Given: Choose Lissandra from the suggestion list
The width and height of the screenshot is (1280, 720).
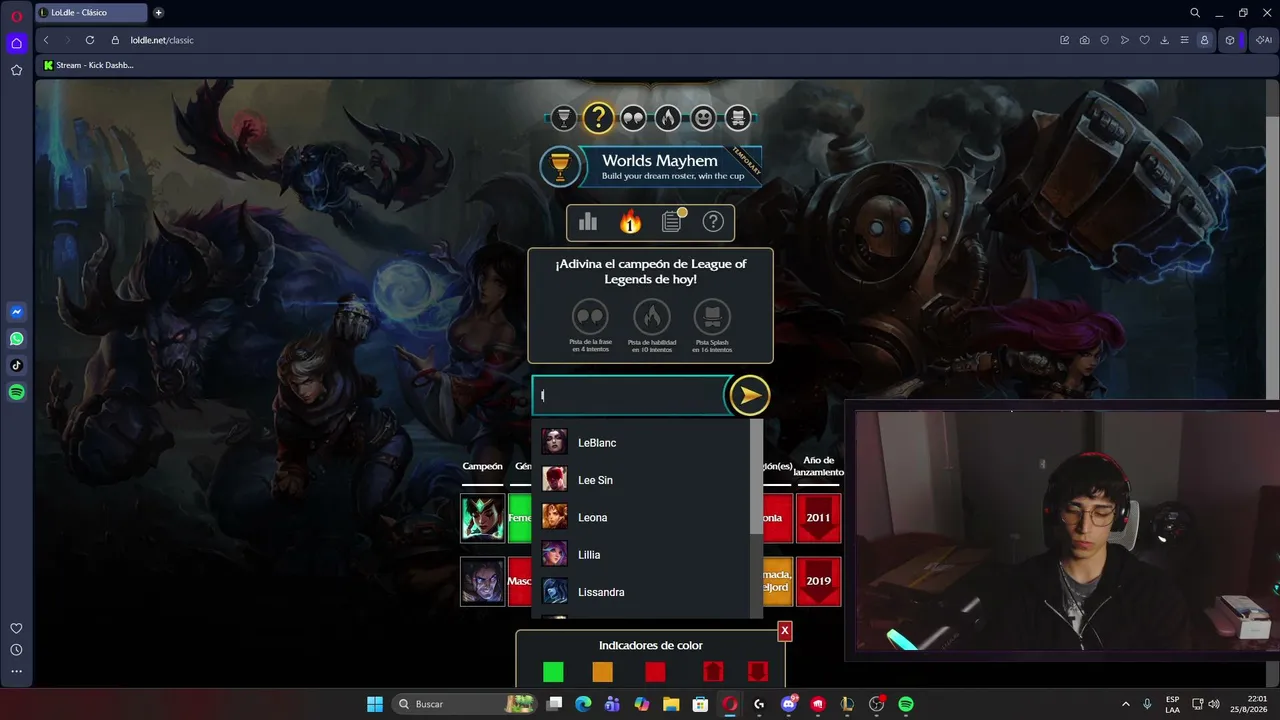Looking at the screenshot, I should pos(640,592).
